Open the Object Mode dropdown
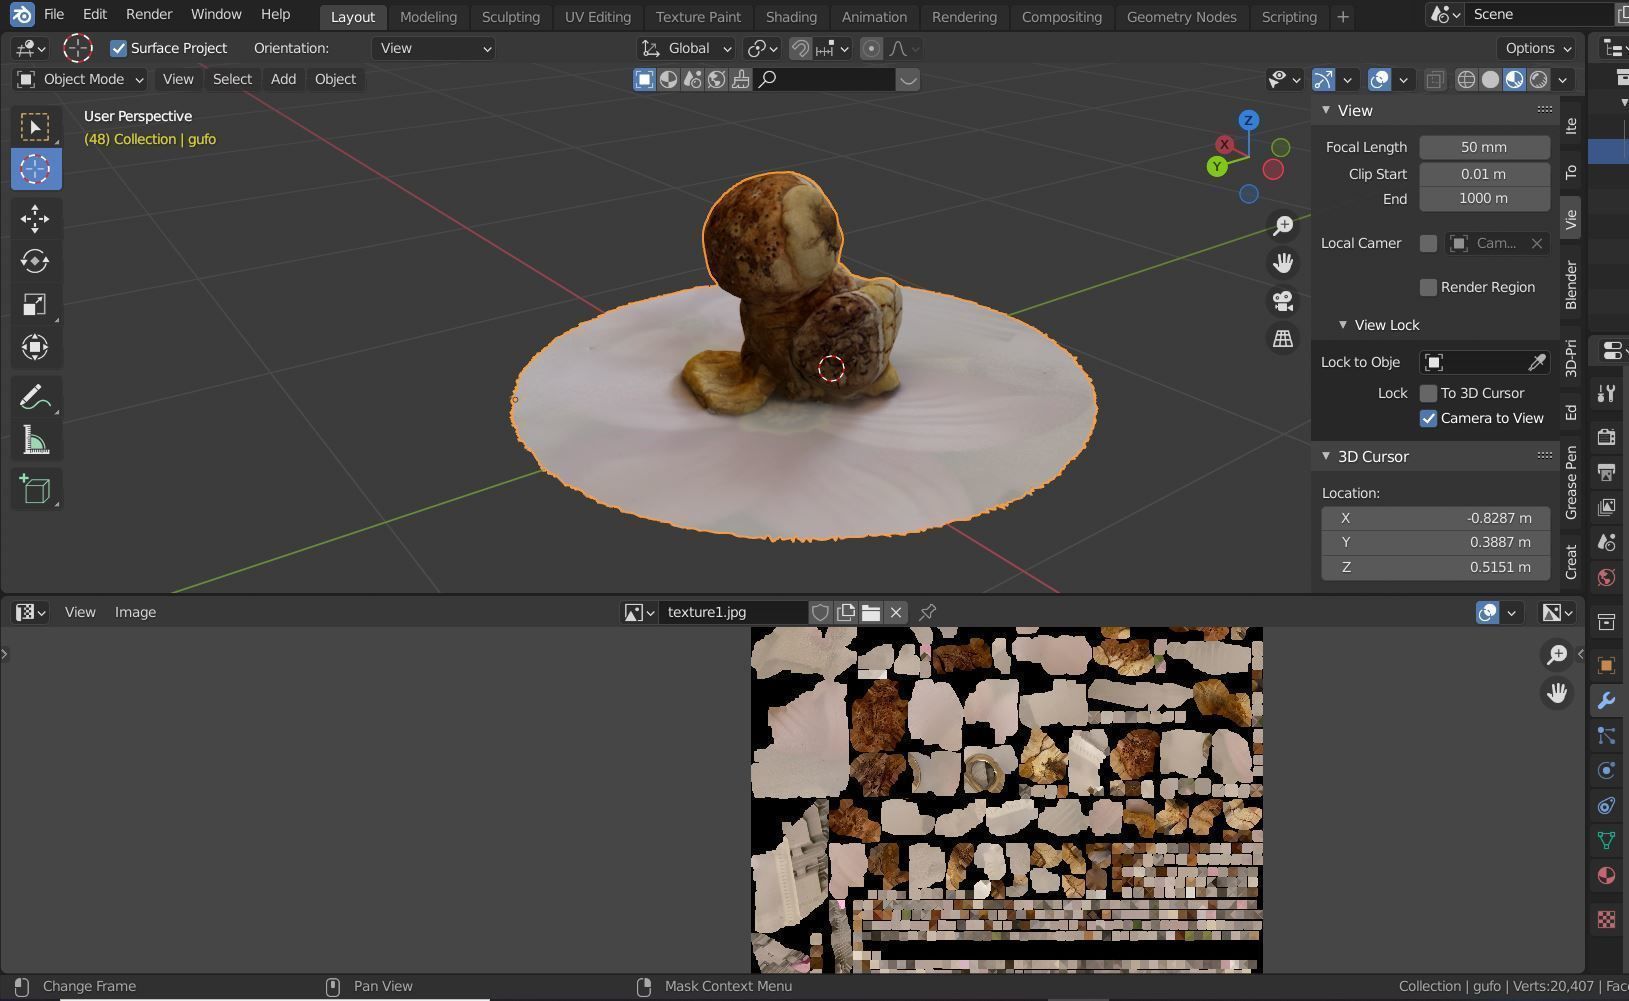 tap(80, 79)
